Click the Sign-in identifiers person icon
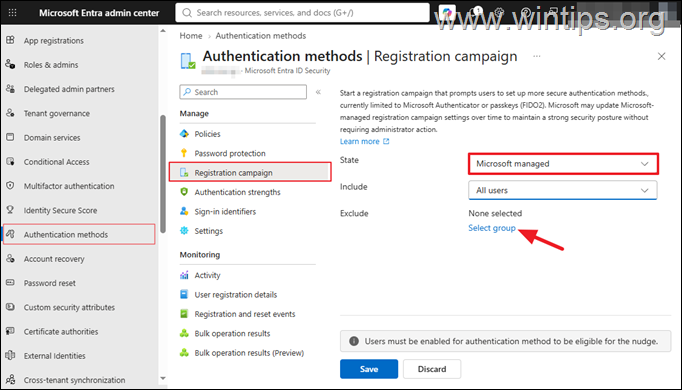This screenshot has width=682, height=390. 184,211
